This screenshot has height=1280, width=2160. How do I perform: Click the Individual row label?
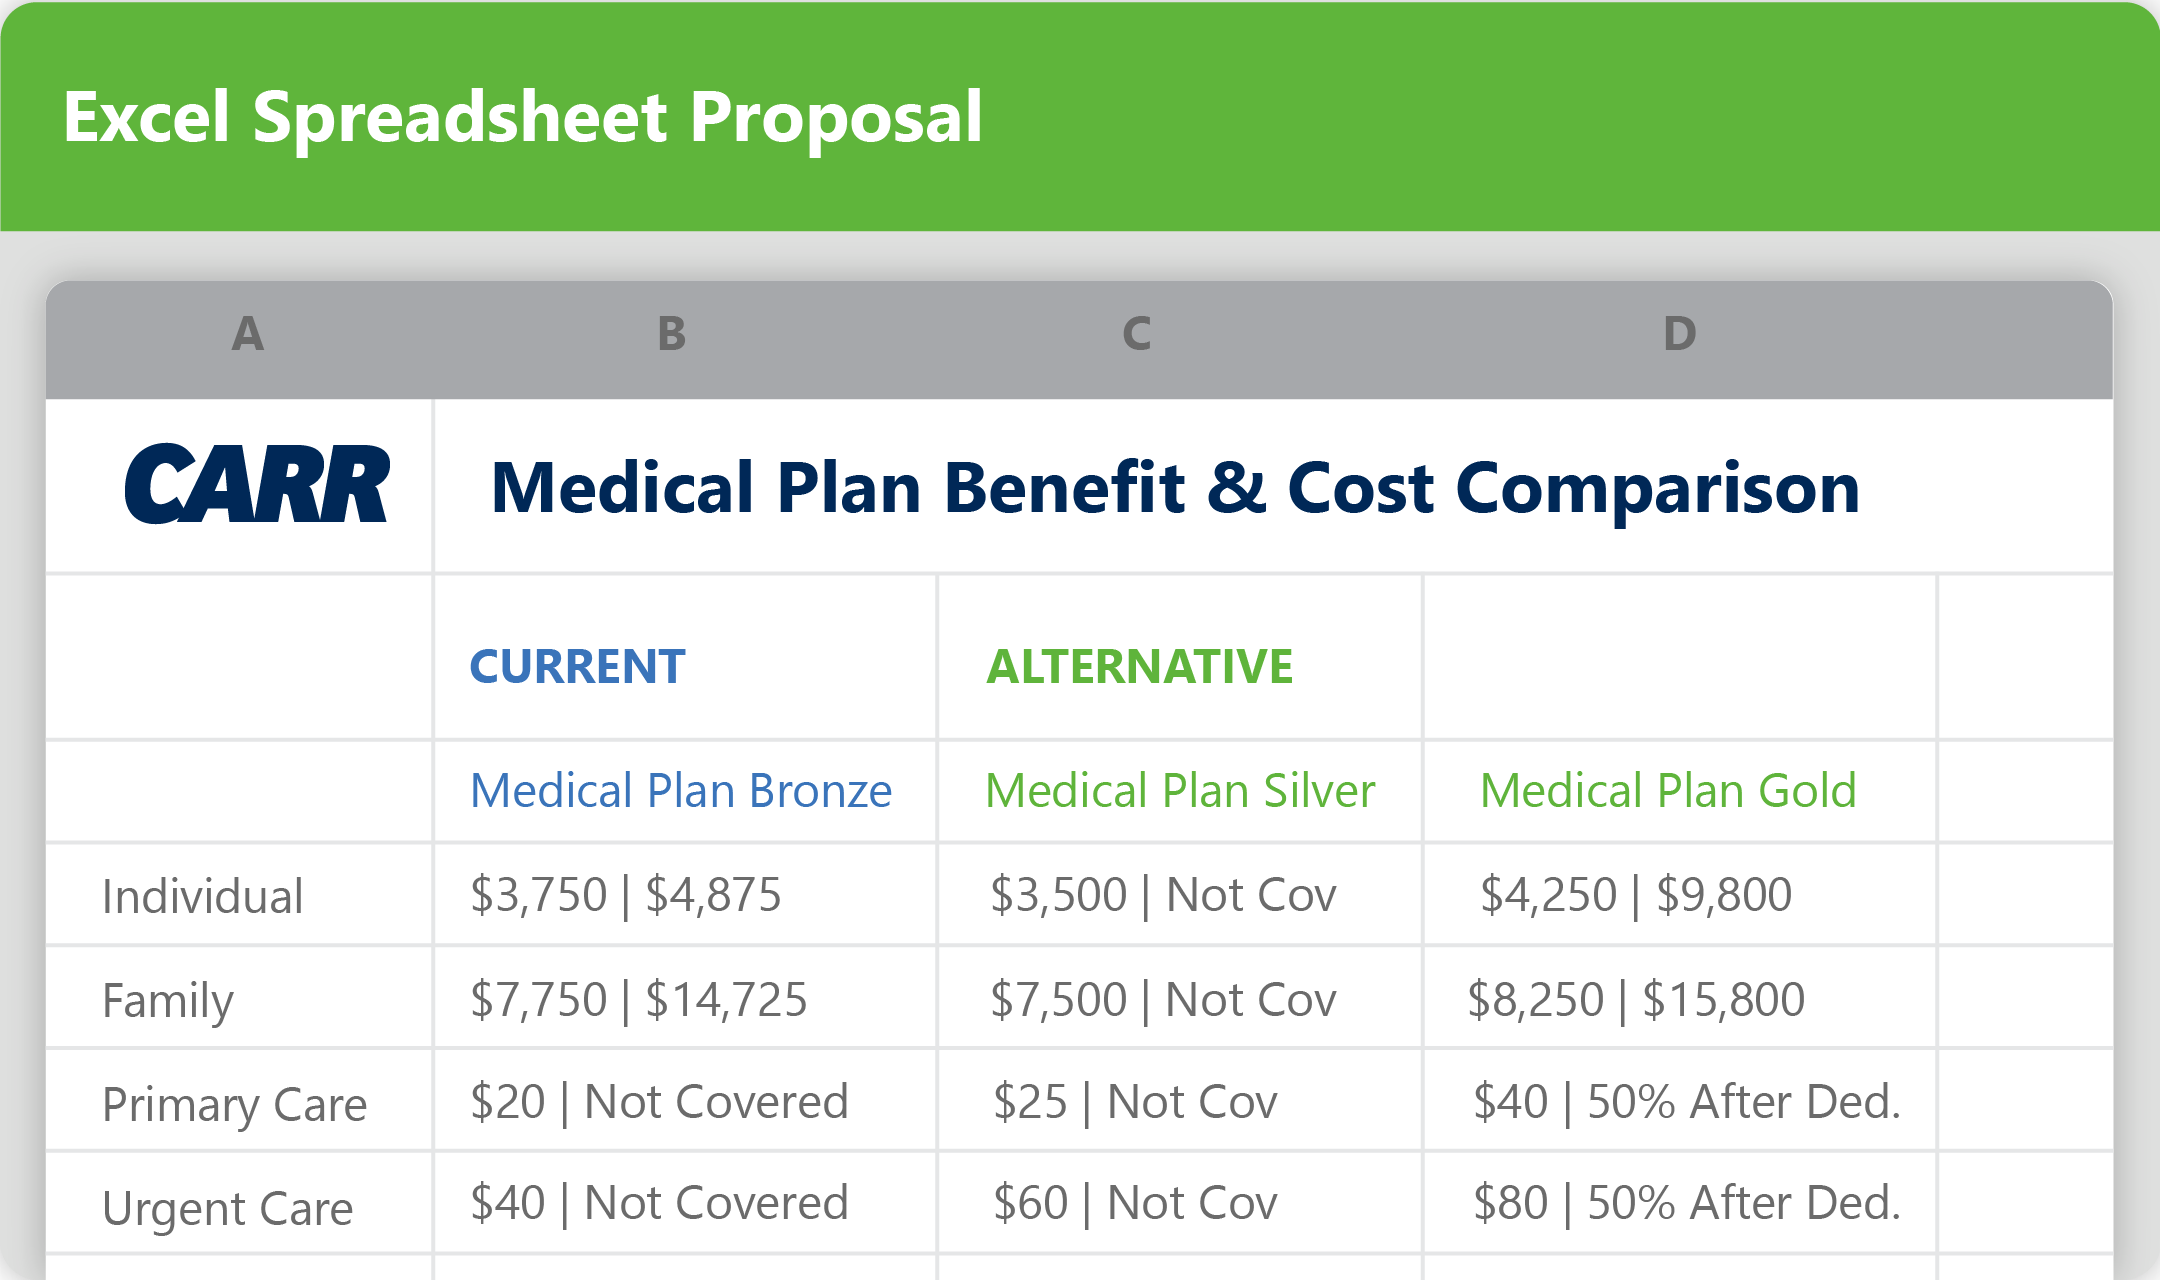point(203,896)
